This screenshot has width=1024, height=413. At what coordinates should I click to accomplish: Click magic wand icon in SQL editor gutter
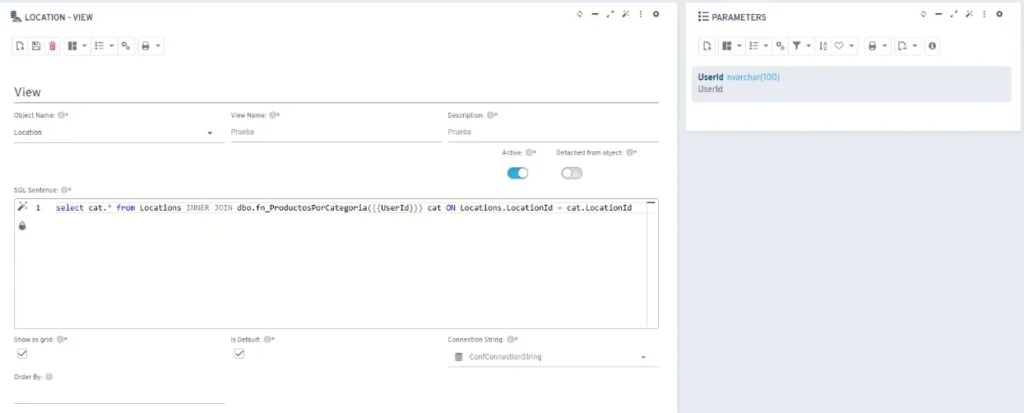tap(22, 207)
